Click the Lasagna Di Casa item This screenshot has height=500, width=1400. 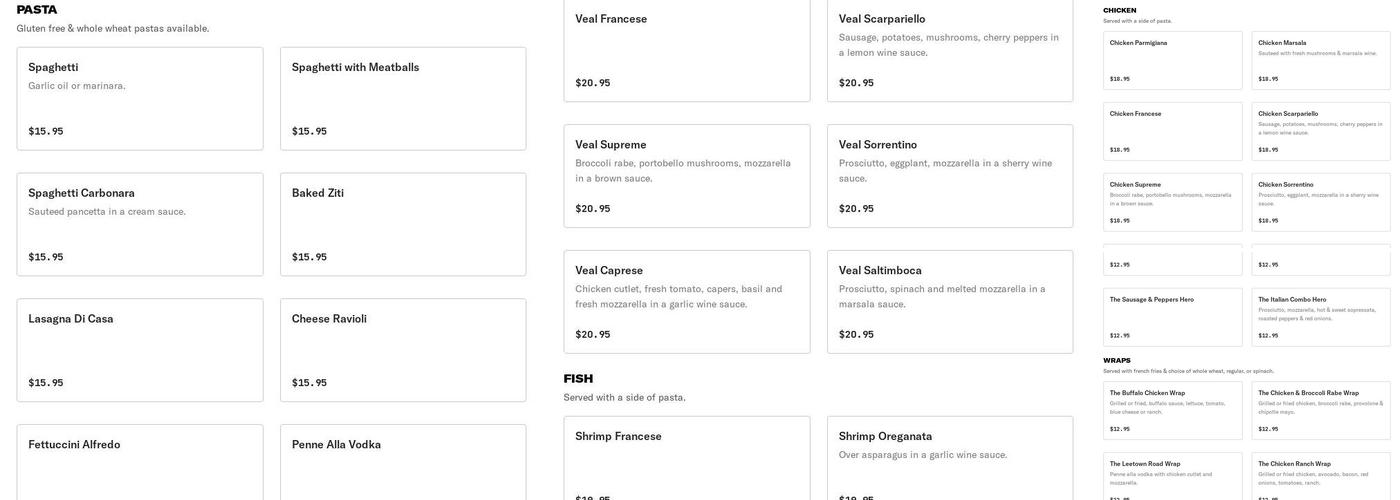tap(140, 350)
